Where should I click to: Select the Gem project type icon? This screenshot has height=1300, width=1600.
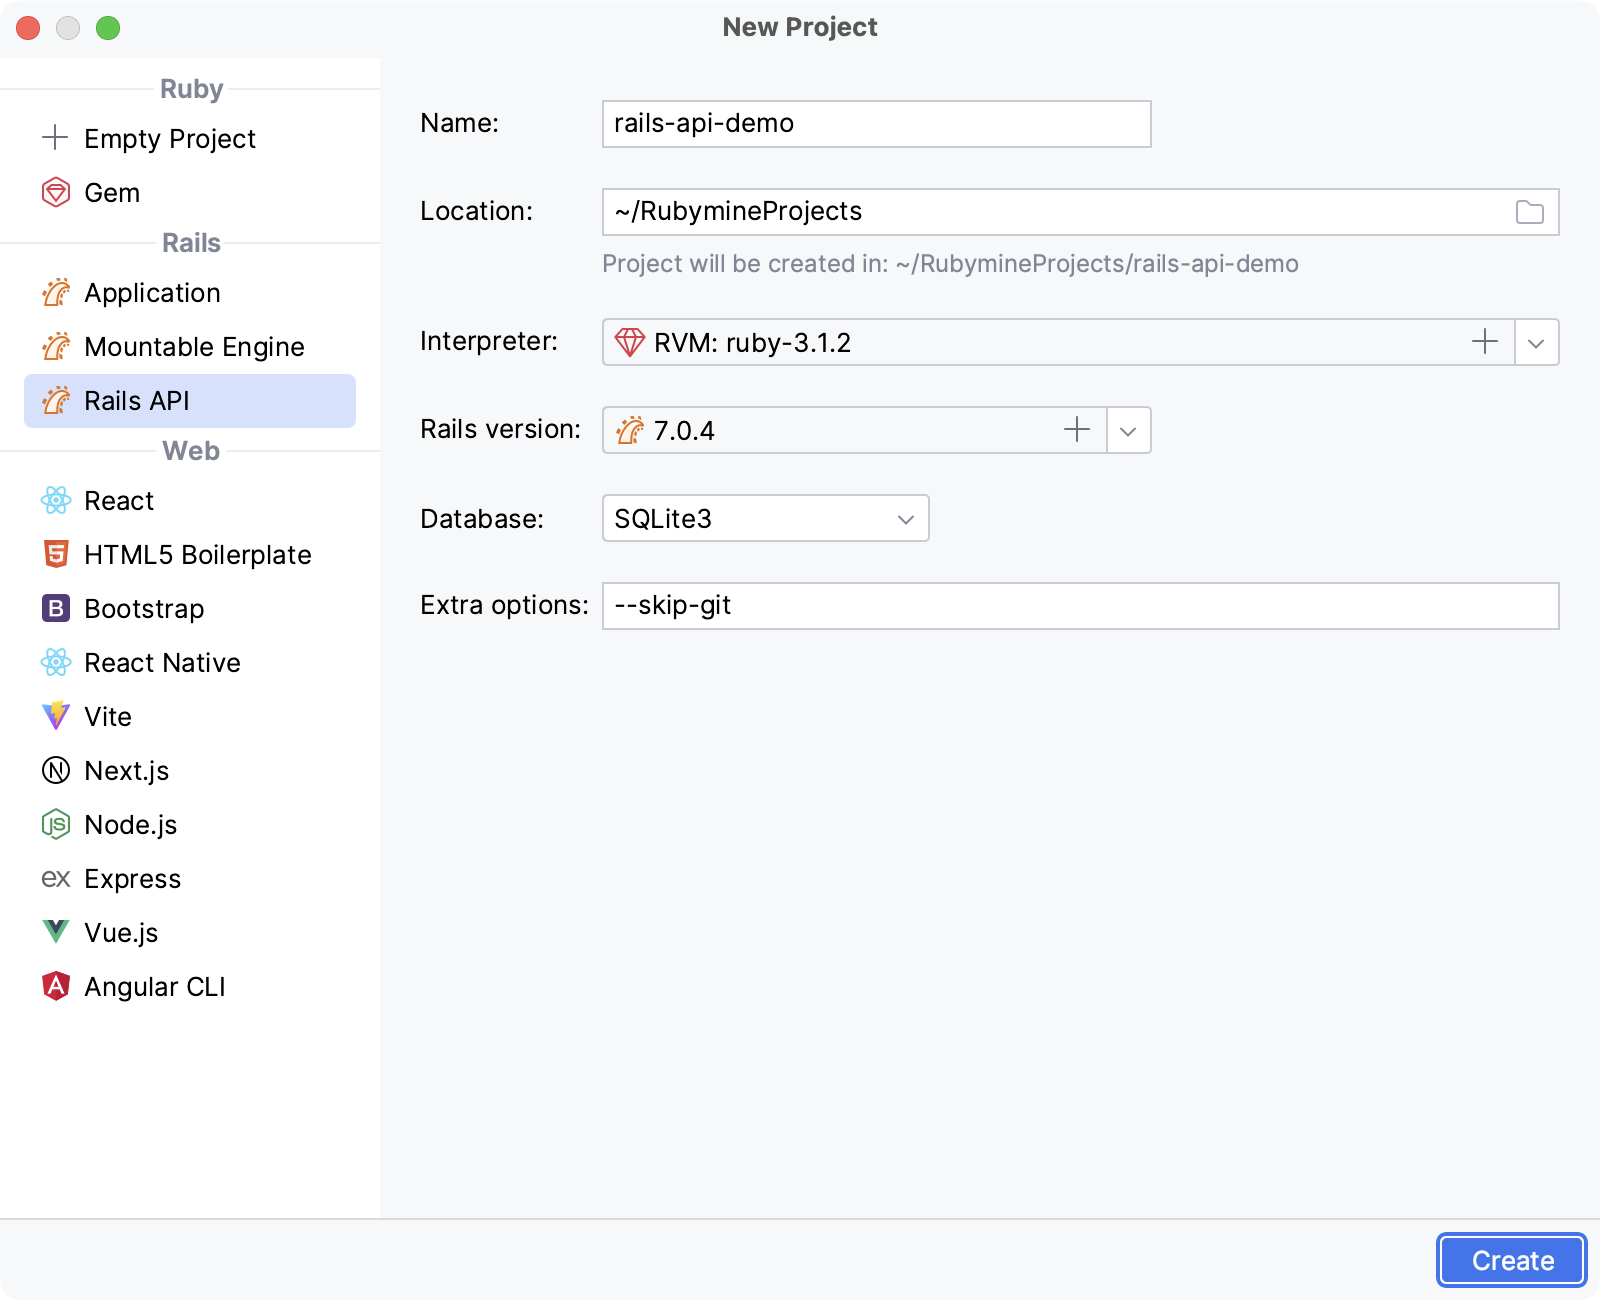point(56,192)
